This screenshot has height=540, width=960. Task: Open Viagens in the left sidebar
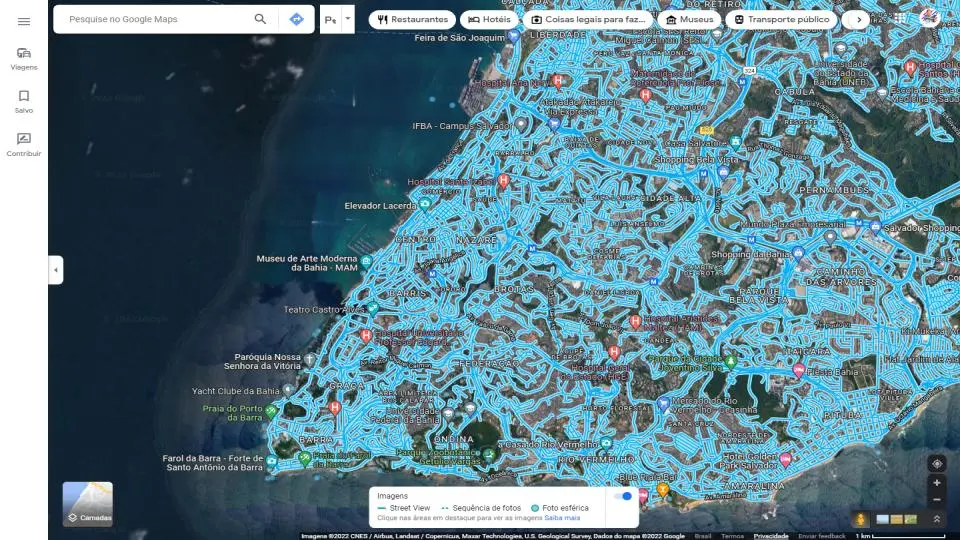(24, 58)
